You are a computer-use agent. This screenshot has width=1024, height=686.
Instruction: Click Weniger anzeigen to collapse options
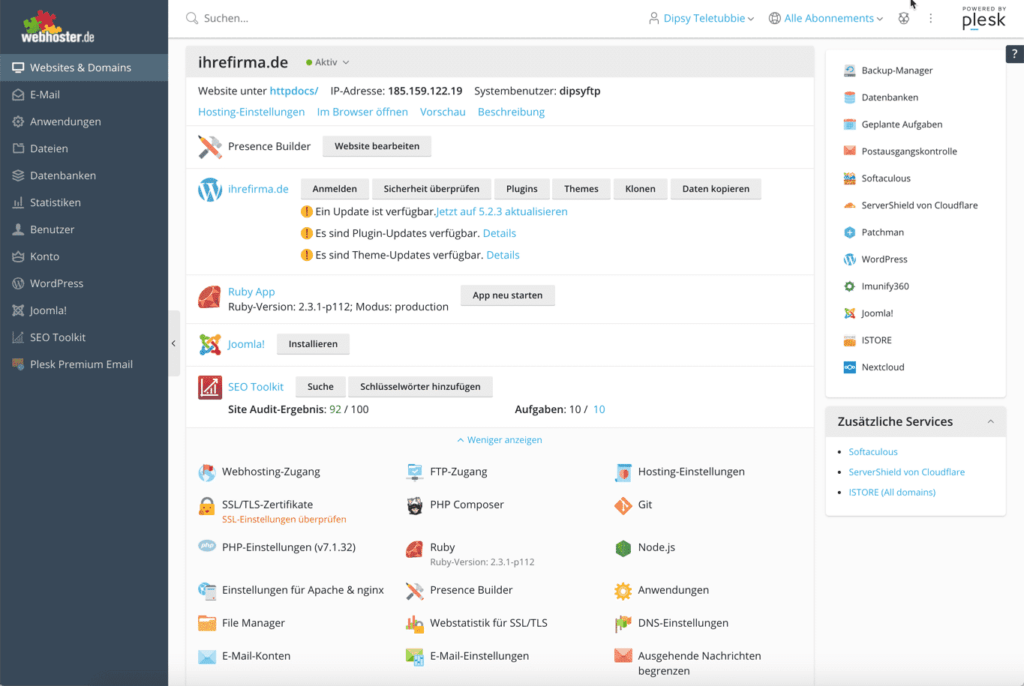[x=499, y=440]
